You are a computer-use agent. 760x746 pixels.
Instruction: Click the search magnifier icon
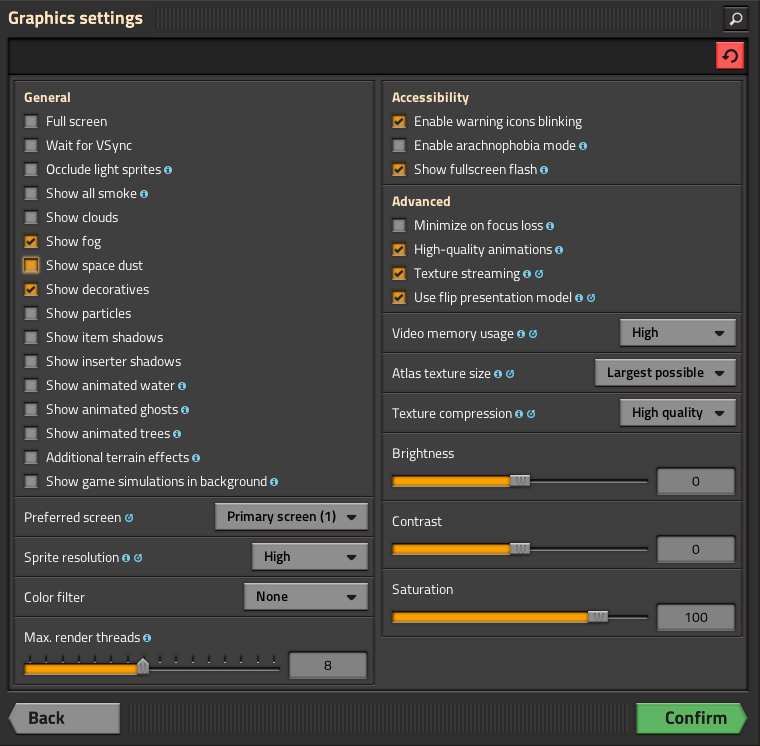pos(736,19)
